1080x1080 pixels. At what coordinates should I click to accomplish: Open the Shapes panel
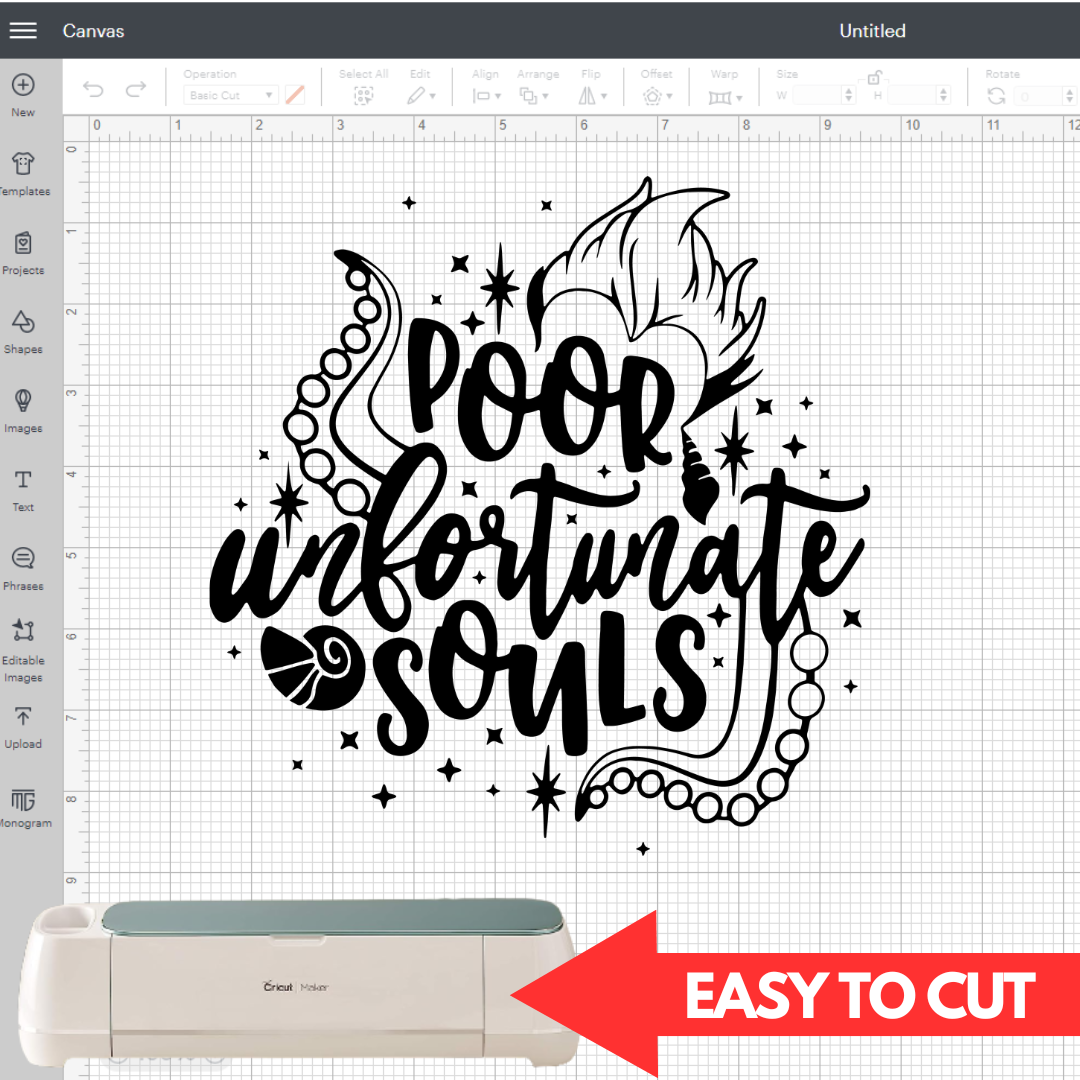[x=23, y=332]
